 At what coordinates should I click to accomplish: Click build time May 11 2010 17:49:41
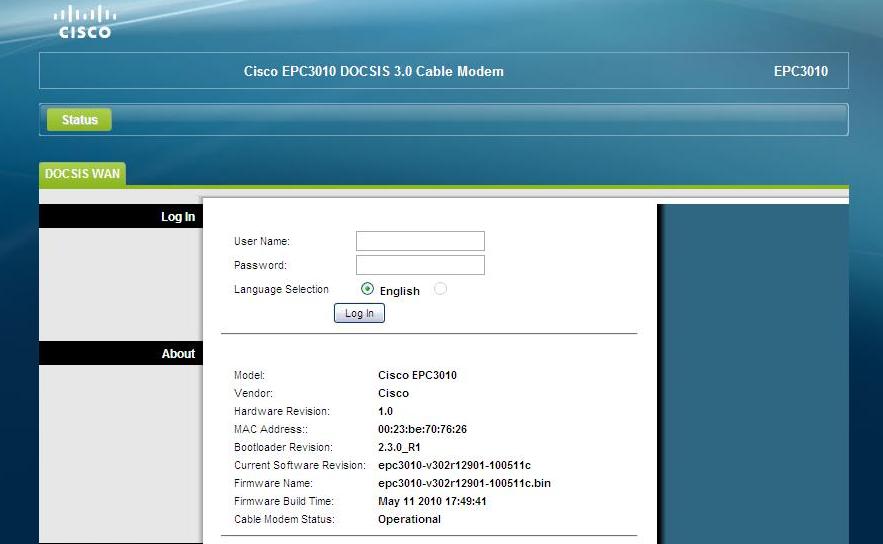[432, 501]
